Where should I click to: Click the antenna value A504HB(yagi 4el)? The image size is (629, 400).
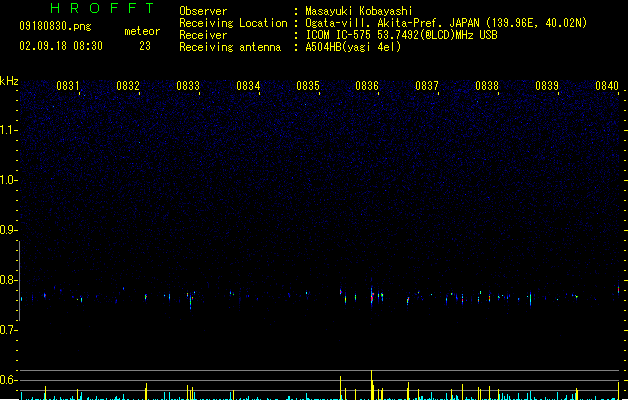(353, 47)
